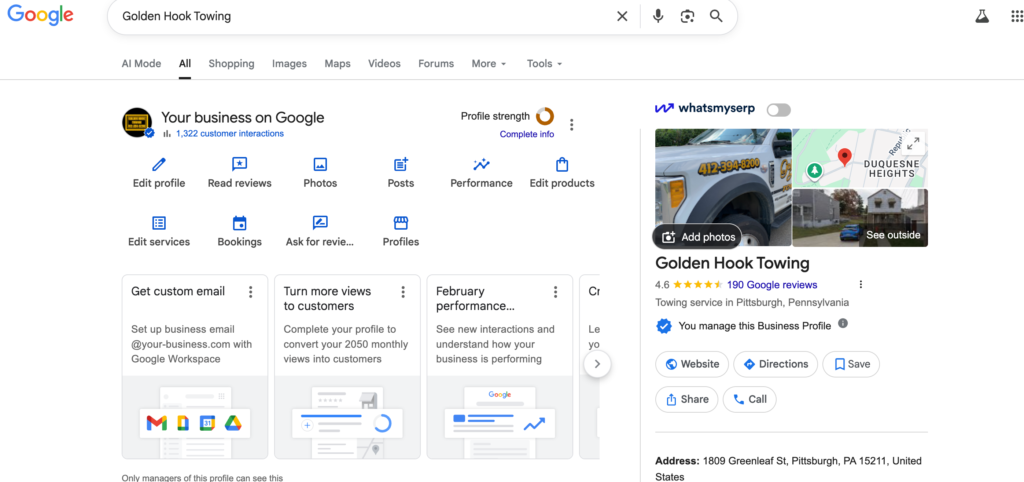Select the Maps tab
The width and height of the screenshot is (1024, 482).
point(337,64)
